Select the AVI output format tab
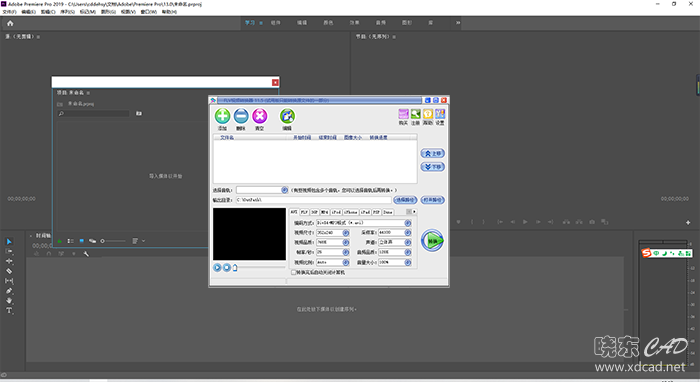Screen dimensions: 700x382 [x=294, y=212]
